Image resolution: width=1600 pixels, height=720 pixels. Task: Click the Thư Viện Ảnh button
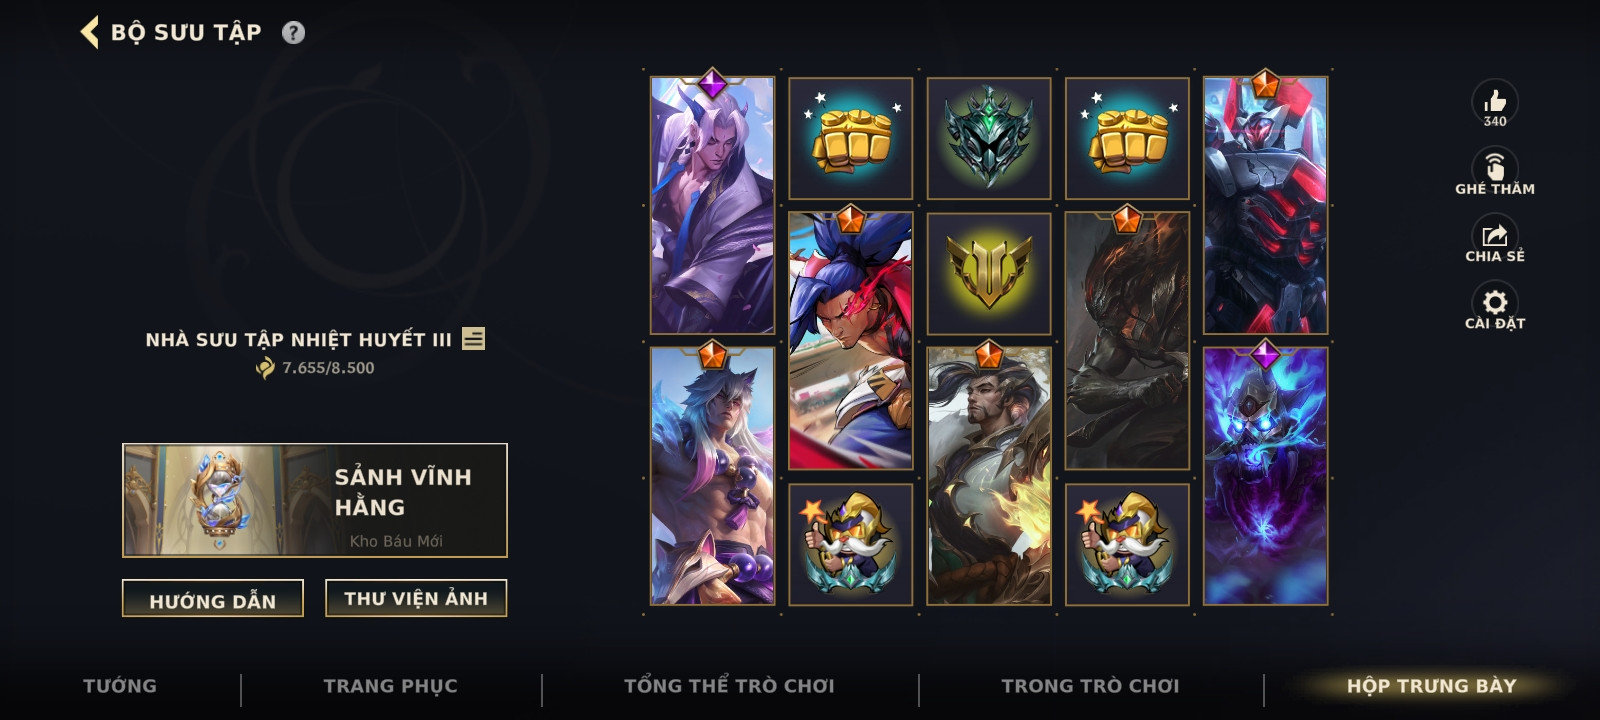pos(416,598)
